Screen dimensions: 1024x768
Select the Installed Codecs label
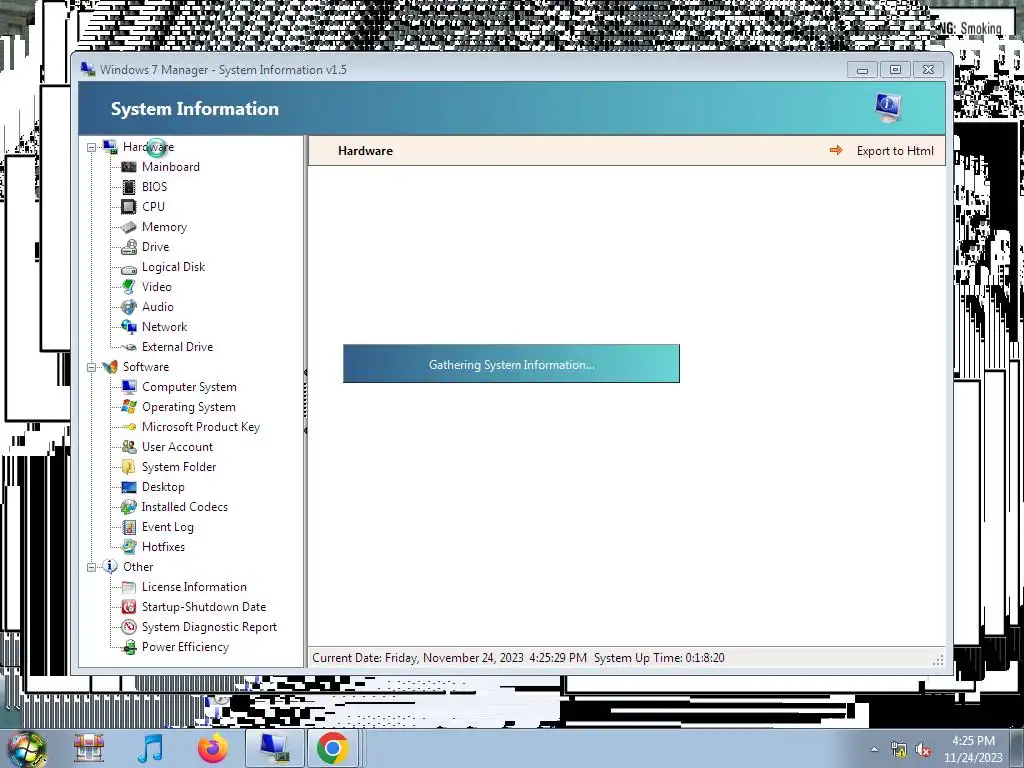[185, 507]
